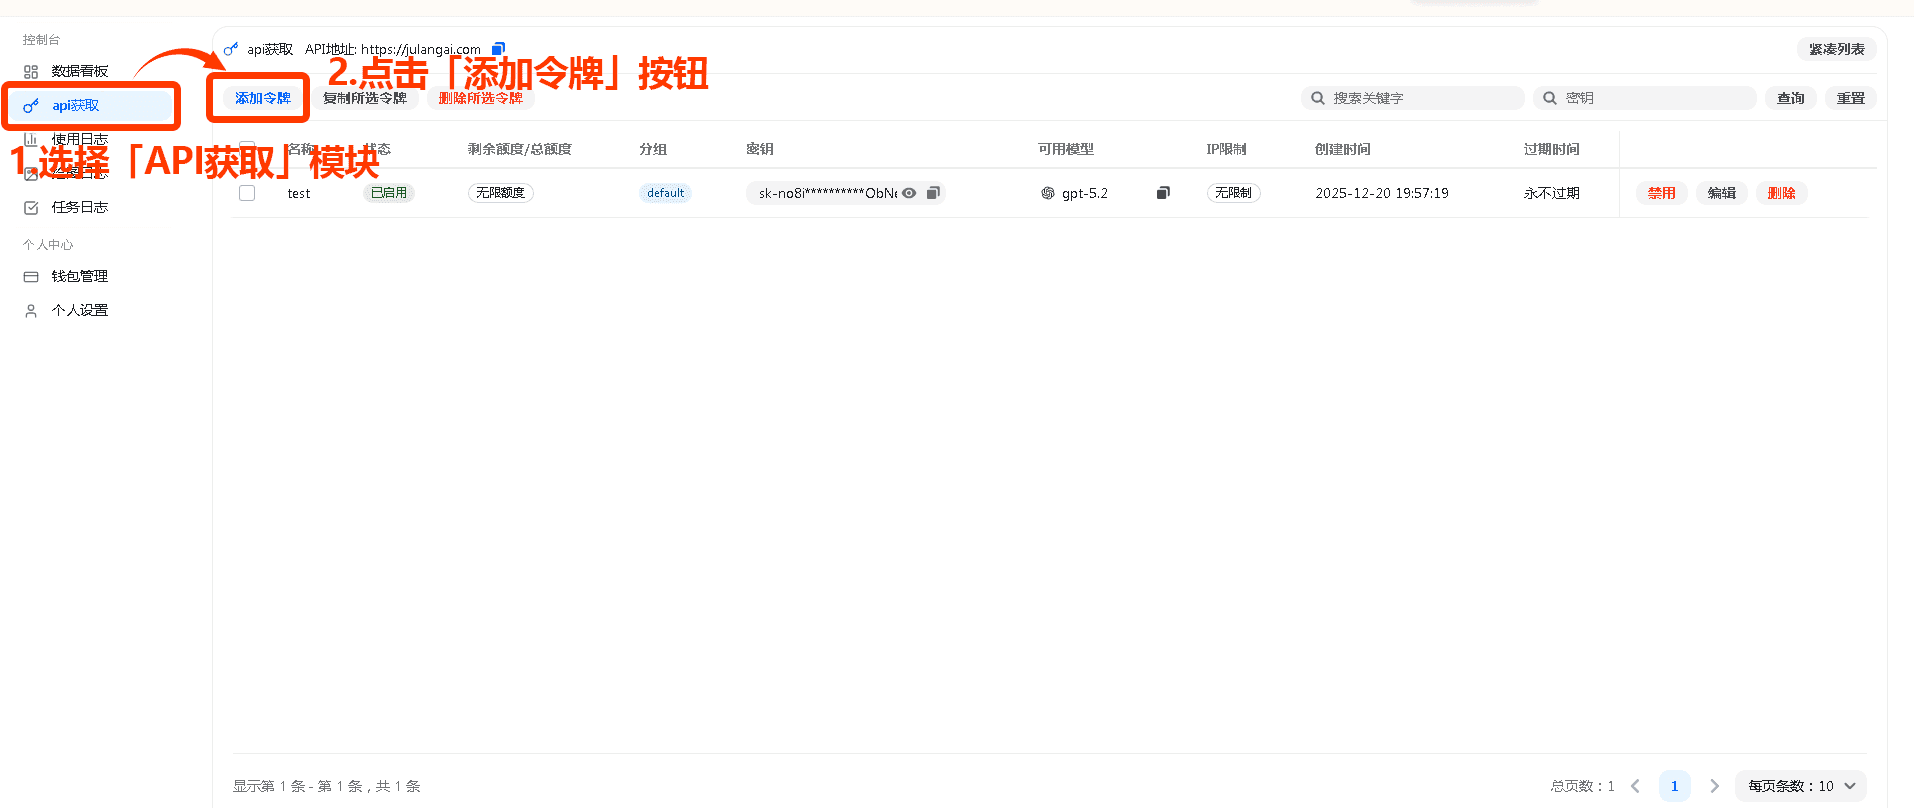Open the 数据看板 menu item

[x=80, y=72]
